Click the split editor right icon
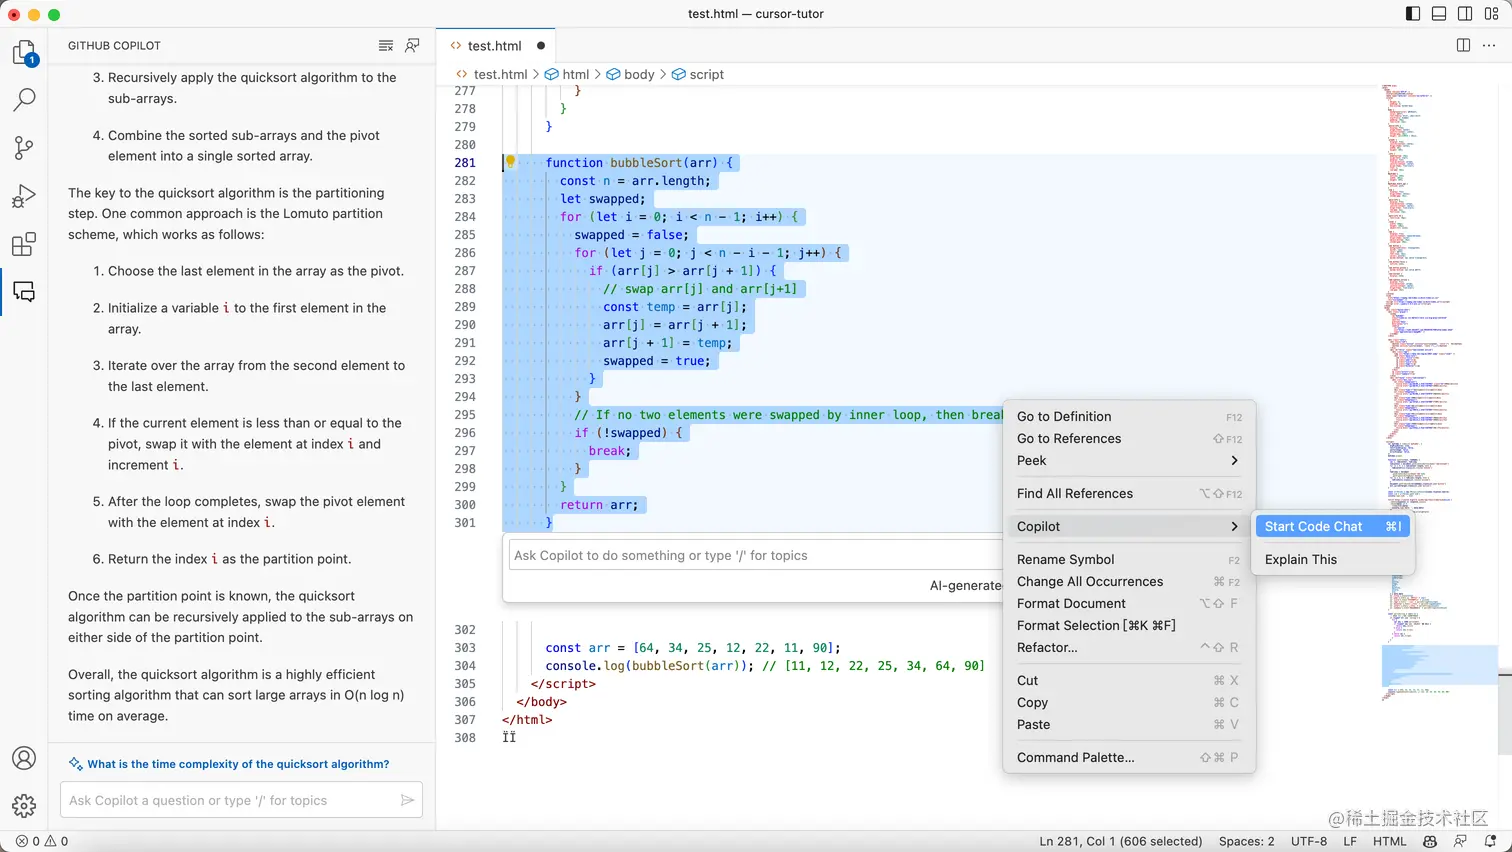Image resolution: width=1512 pixels, height=852 pixels. pyautogui.click(x=1463, y=46)
